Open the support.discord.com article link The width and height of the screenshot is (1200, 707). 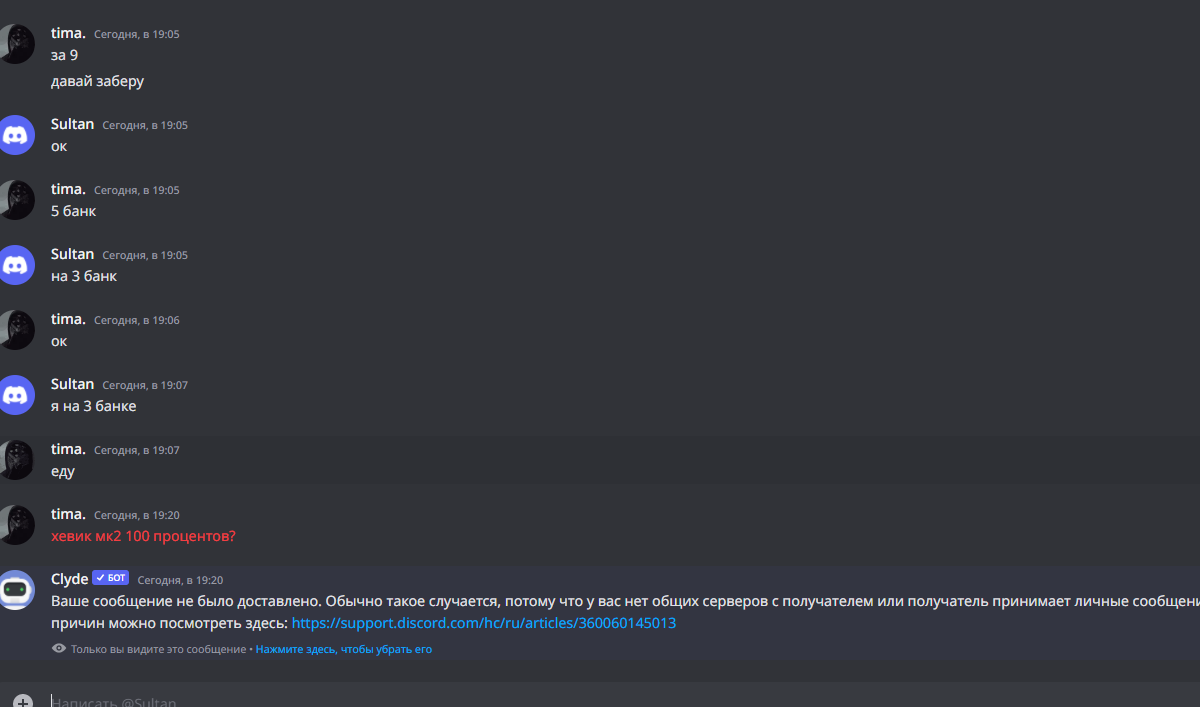point(484,623)
